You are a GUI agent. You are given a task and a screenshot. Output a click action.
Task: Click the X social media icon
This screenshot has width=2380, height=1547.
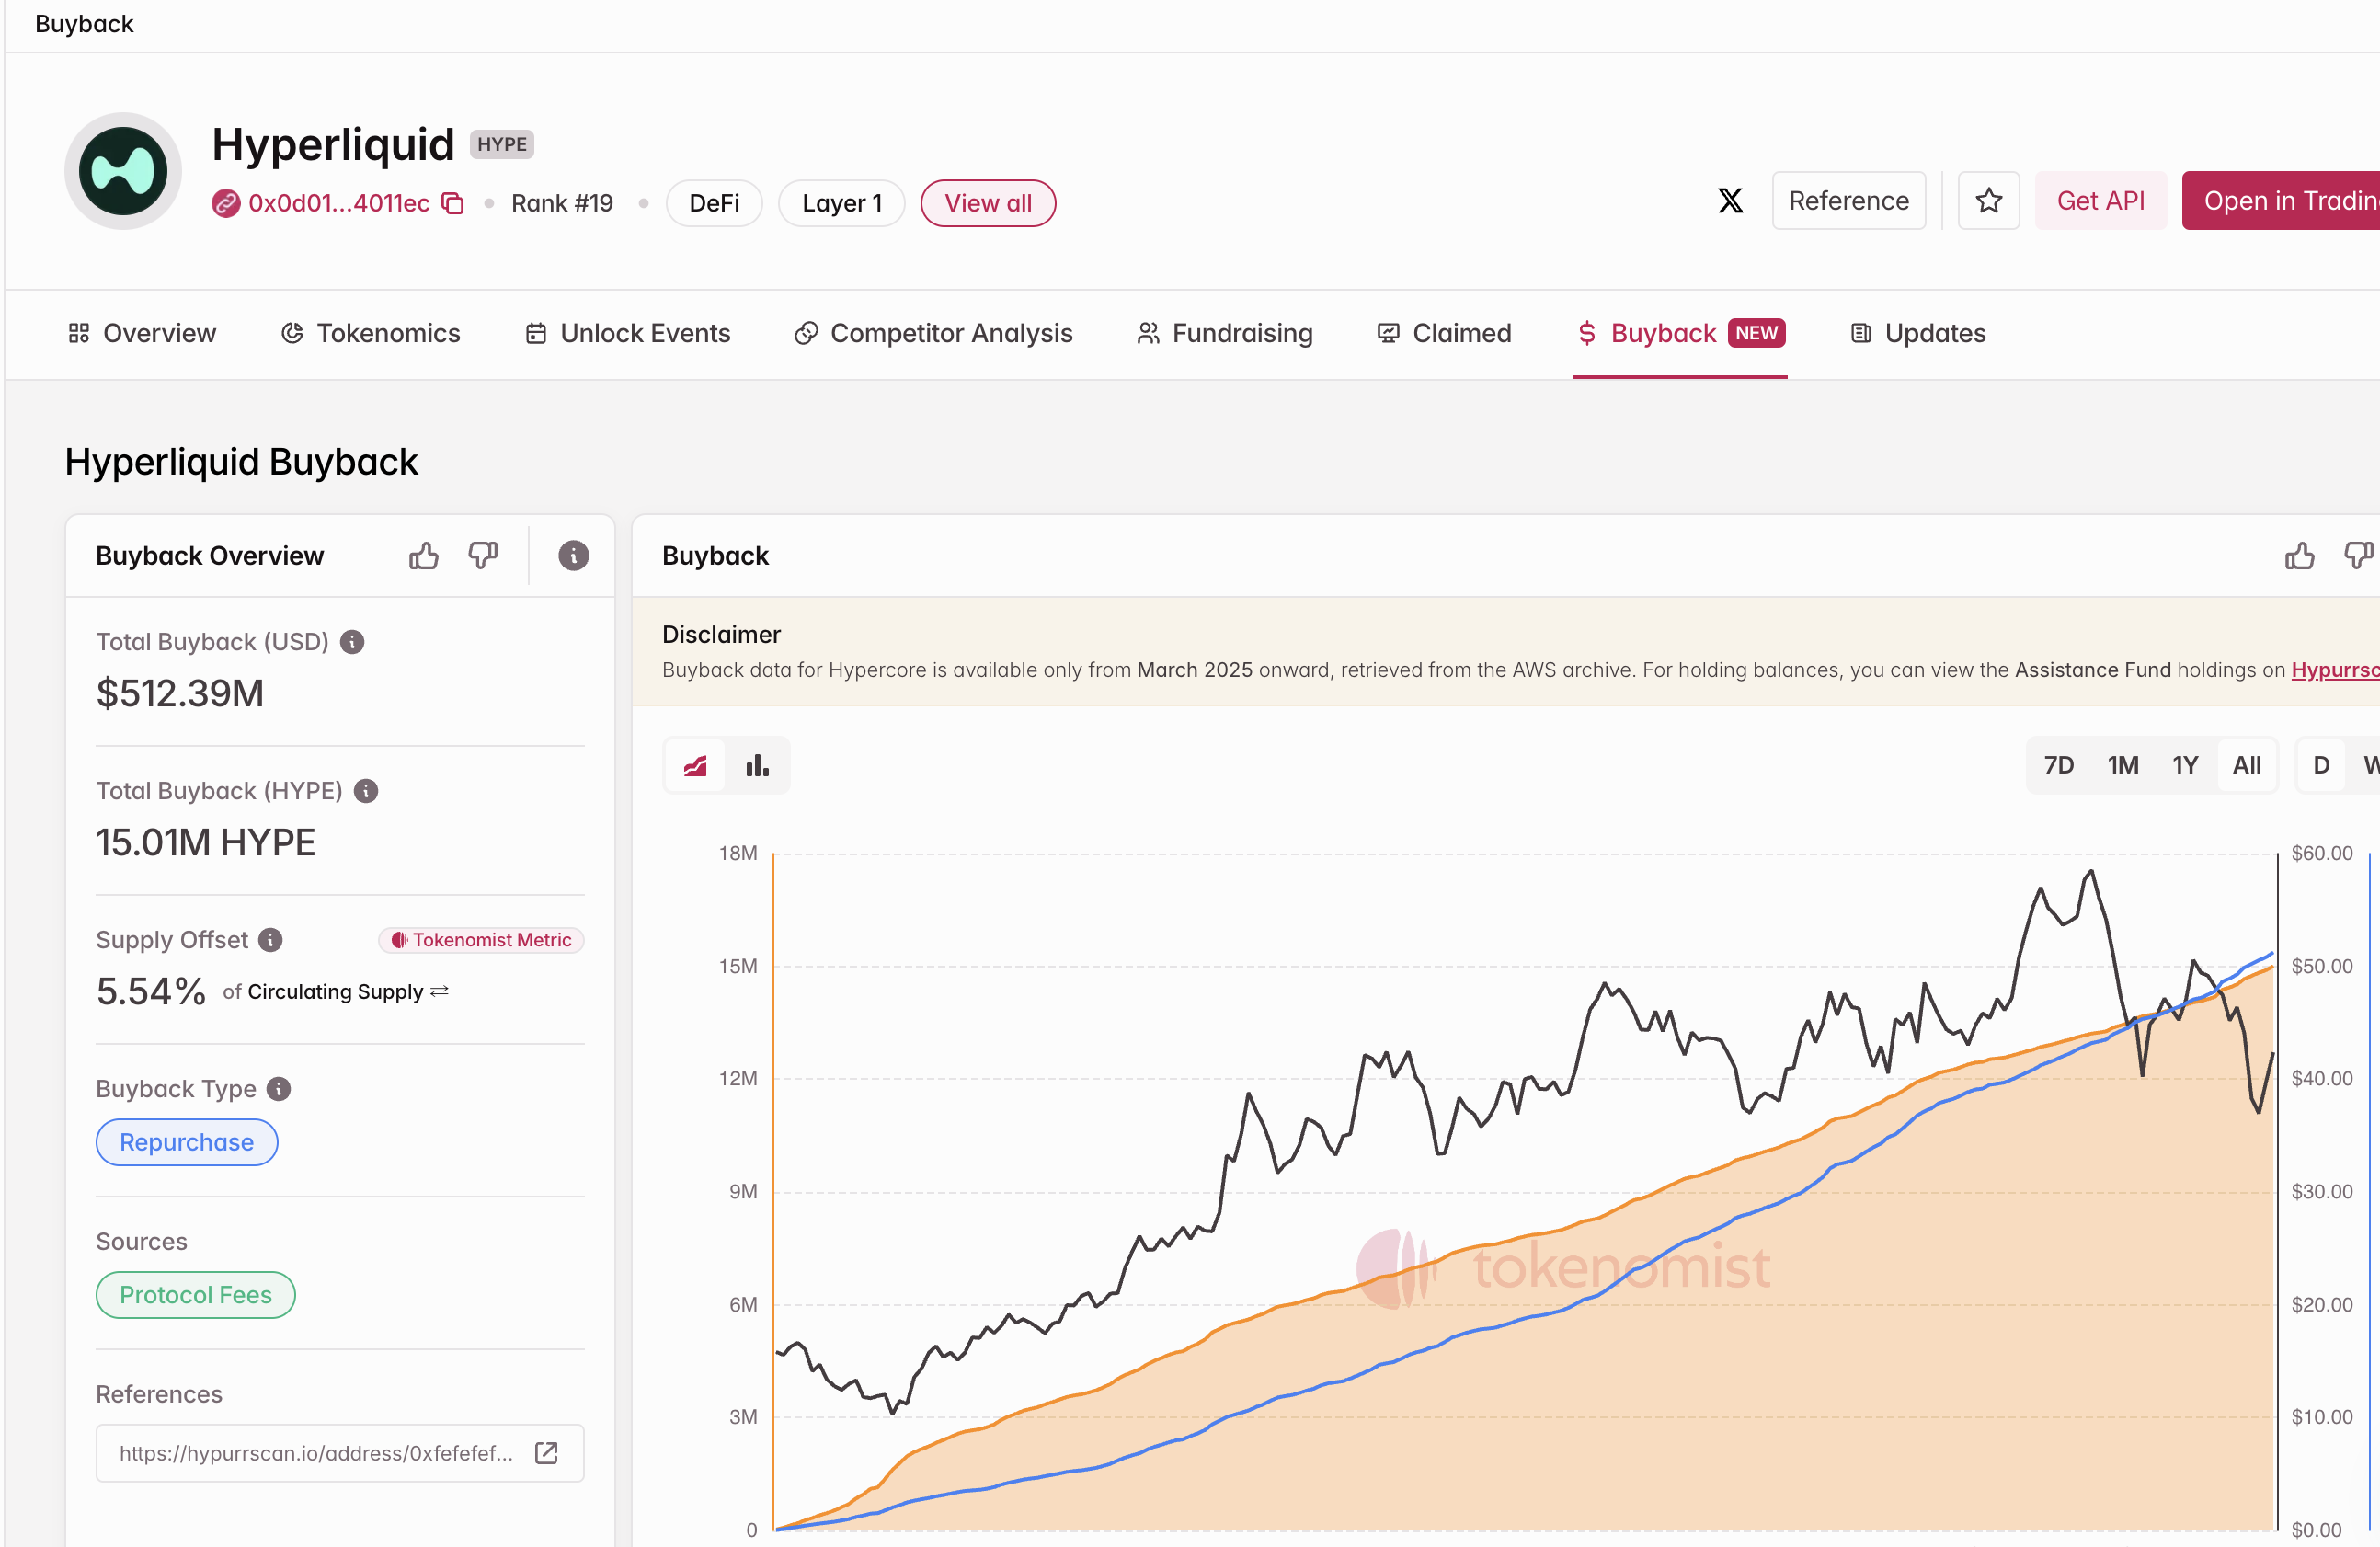coord(1731,200)
